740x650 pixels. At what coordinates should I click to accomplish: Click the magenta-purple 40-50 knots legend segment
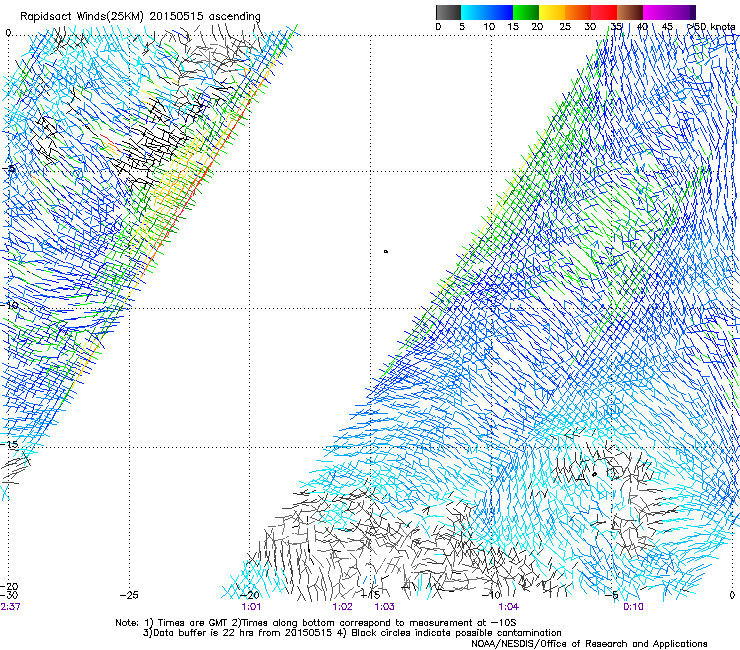669,12
